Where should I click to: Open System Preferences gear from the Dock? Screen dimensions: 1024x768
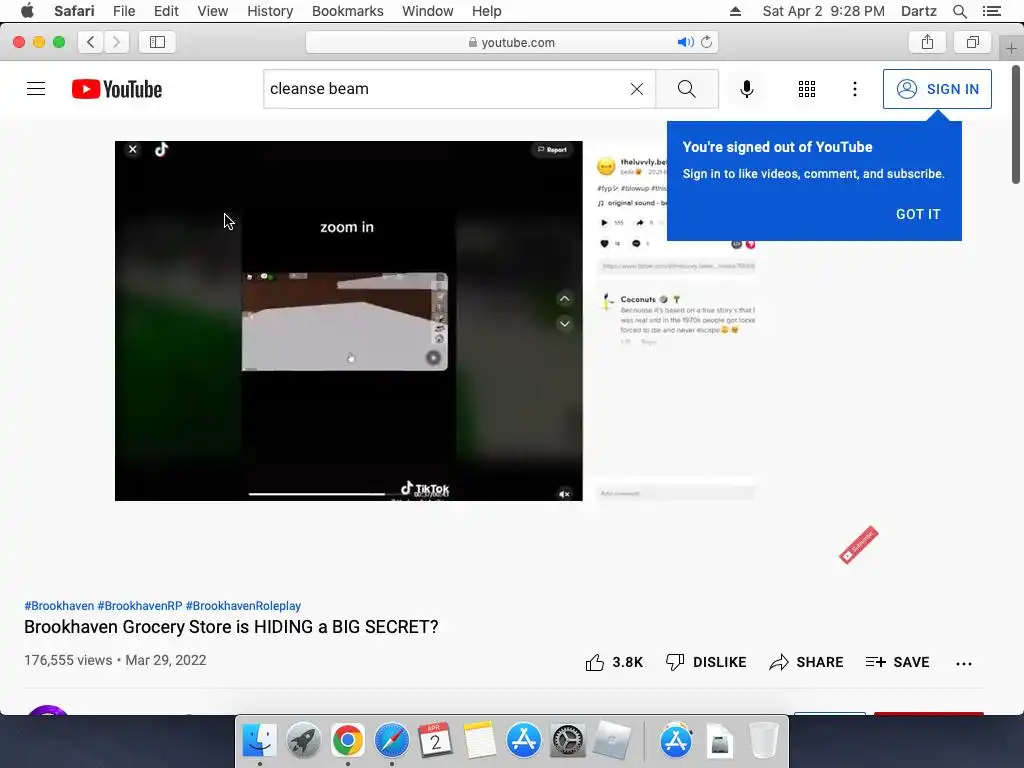[567, 741]
